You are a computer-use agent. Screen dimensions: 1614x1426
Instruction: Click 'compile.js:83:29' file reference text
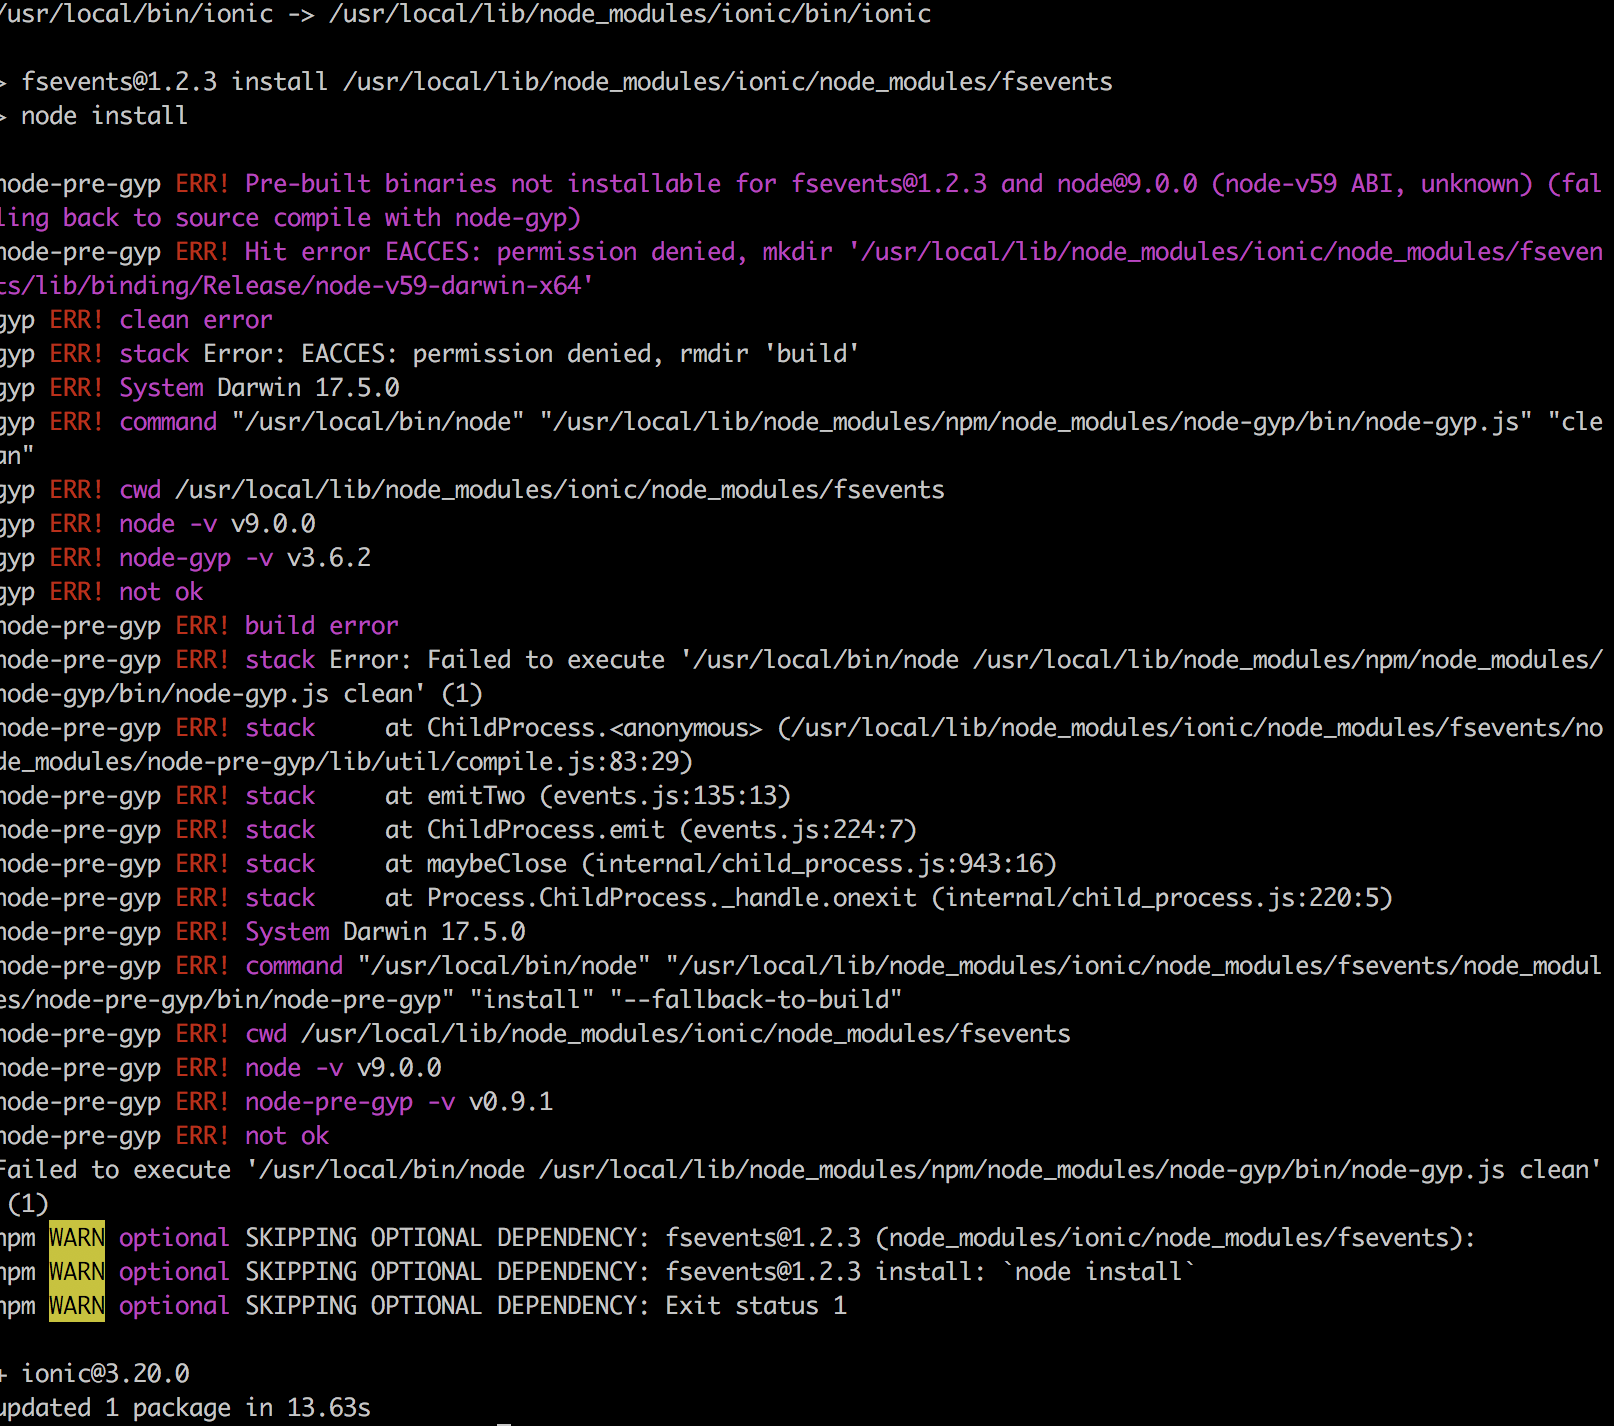coord(567,762)
